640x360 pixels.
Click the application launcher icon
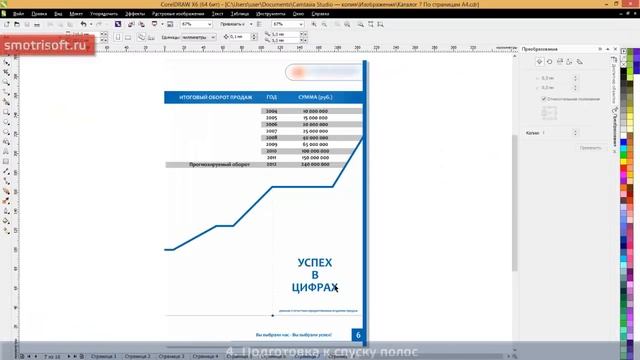[x=154, y=24]
